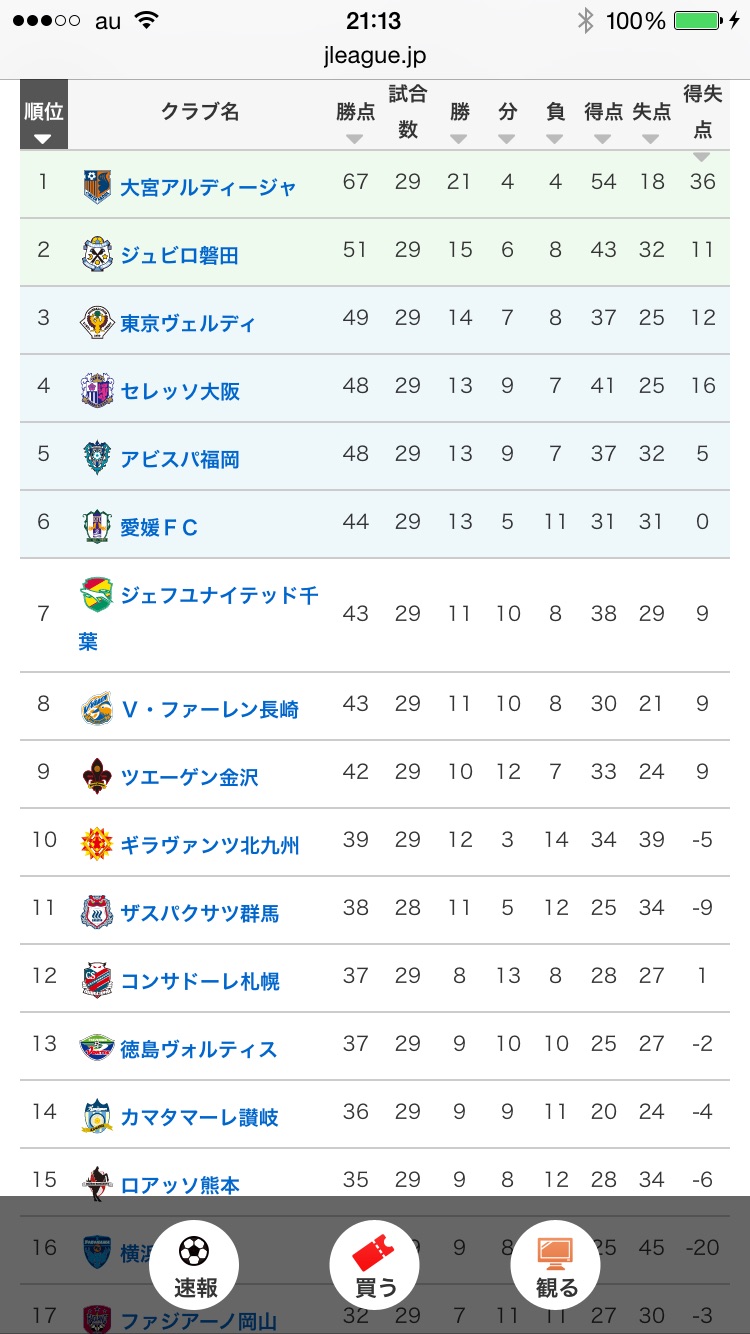Tap the Jubilo Iwata club crest
This screenshot has width=750, height=1334.
point(97,254)
